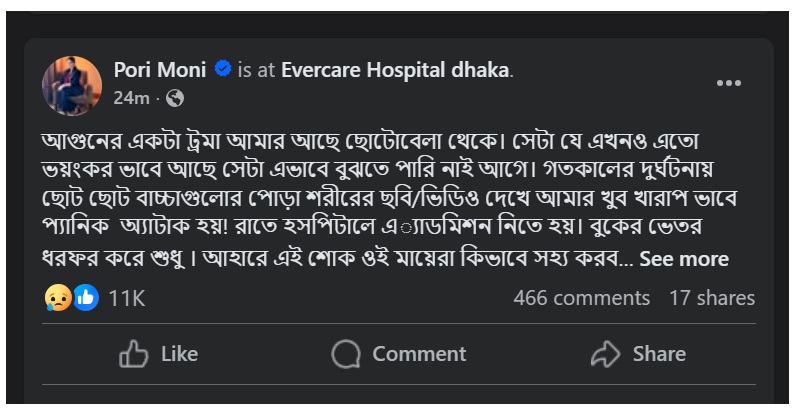Open Evercare Hospital dhaka location link
This screenshot has width=795, height=417.
pos(396,71)
